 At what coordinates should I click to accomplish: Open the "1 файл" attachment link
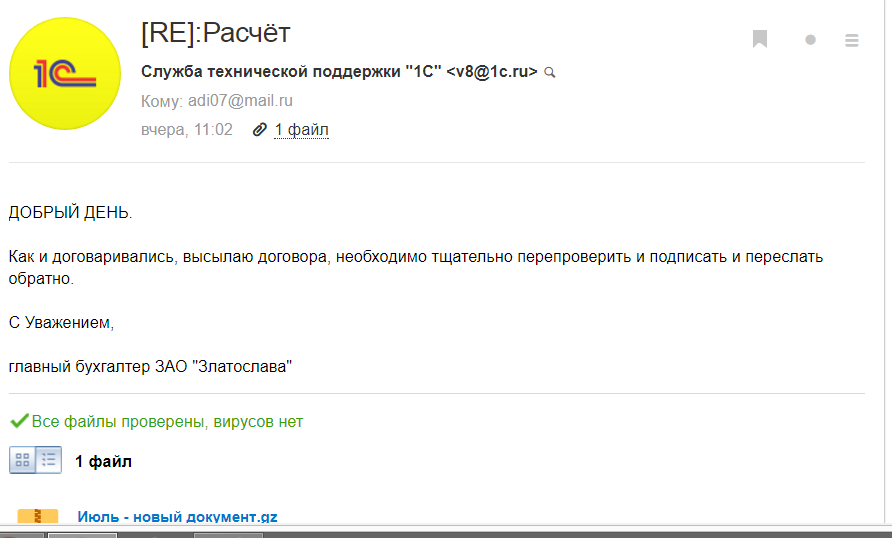point(302,130)
